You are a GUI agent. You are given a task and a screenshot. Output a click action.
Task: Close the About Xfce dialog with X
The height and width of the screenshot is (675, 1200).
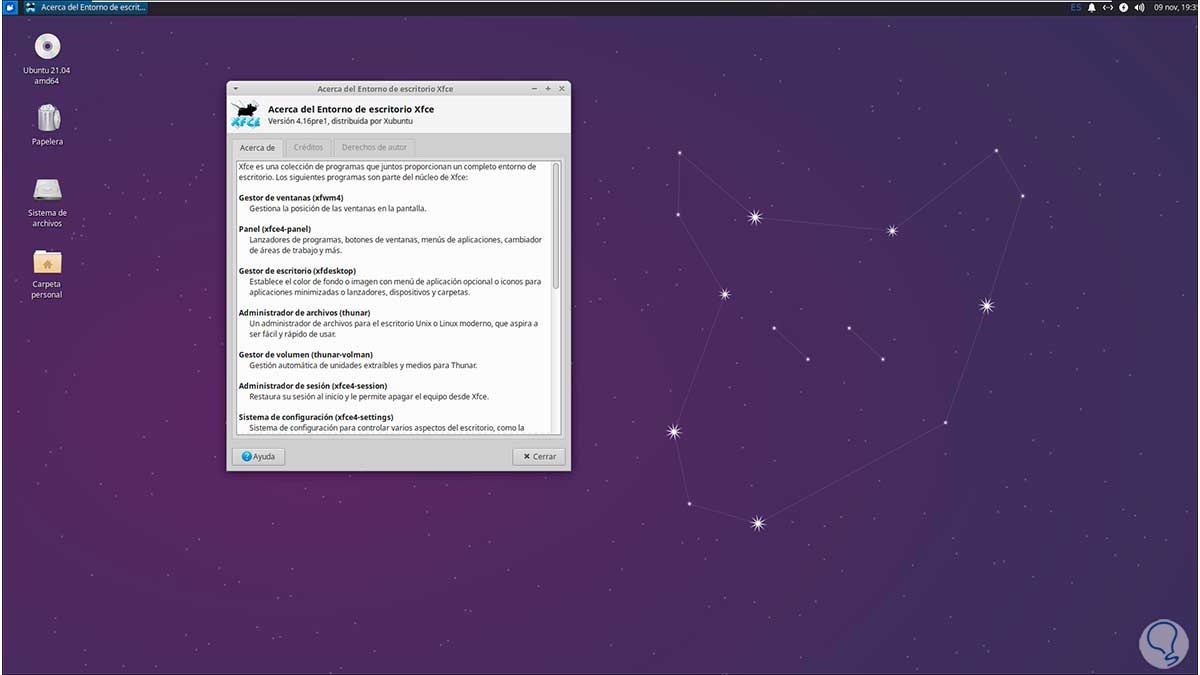tap(561, 89)
